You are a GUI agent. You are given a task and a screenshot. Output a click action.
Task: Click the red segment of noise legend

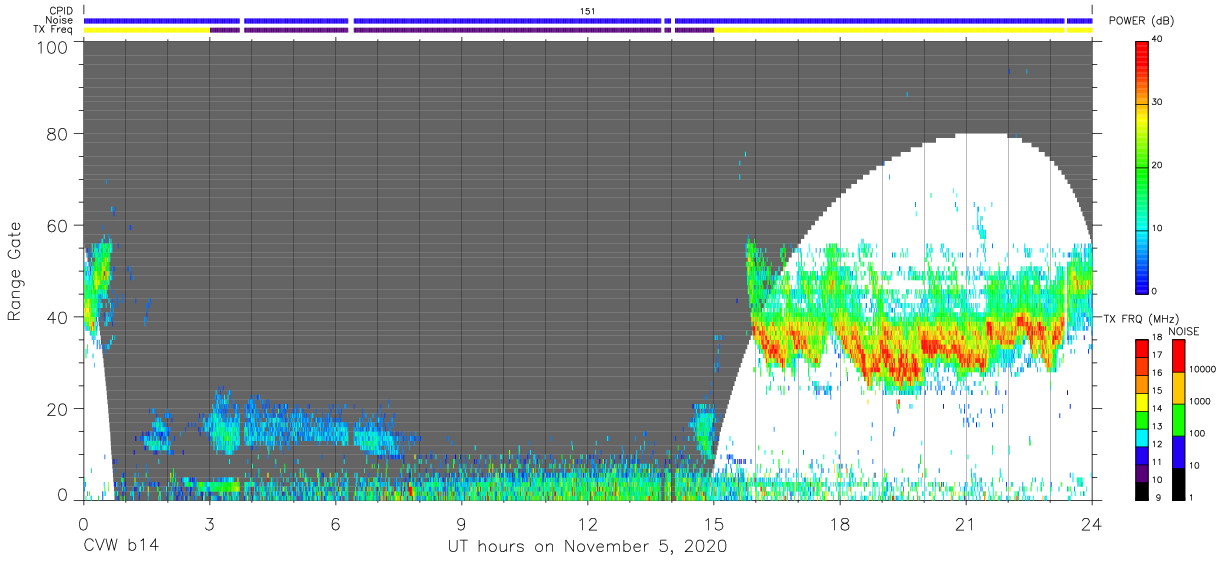(1178, 355)
